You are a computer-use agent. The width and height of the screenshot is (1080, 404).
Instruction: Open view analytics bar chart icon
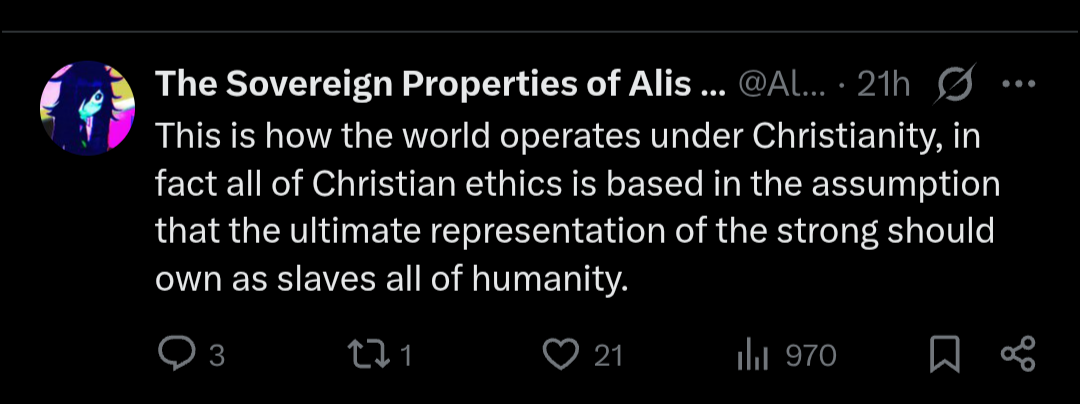coord(751,355)
